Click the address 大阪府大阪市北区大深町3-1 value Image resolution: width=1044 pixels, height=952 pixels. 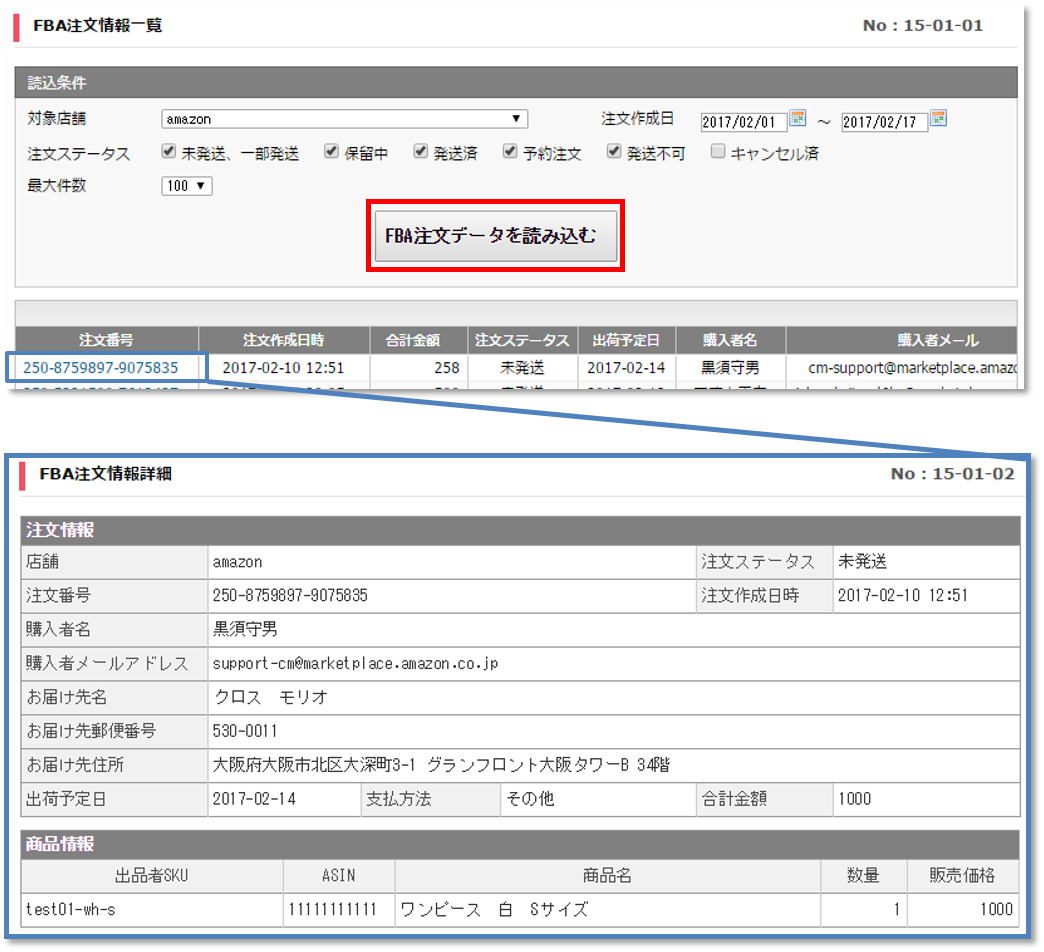click(441, 765)
